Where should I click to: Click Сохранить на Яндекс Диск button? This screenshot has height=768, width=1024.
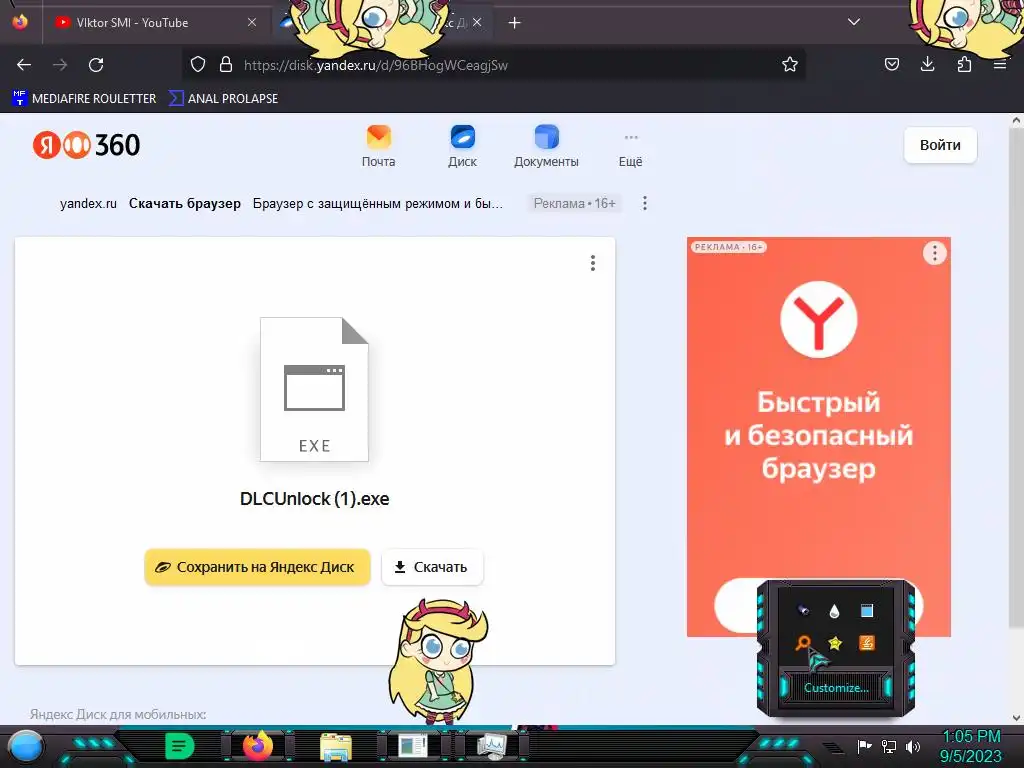(257, 567)
